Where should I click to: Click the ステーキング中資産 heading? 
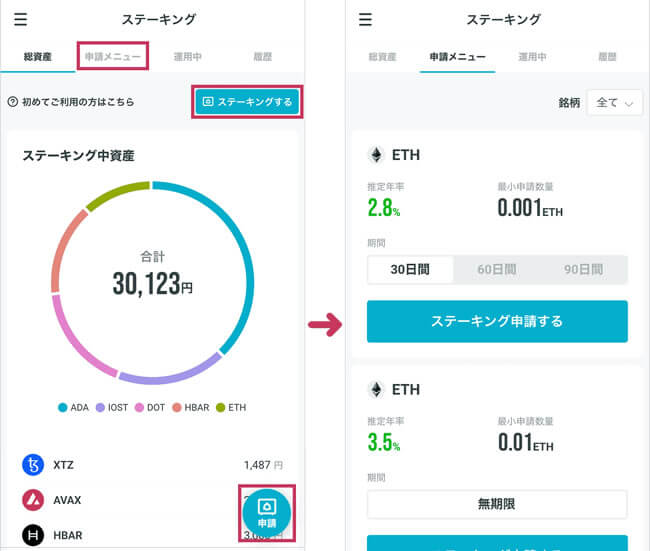[78, 155]
